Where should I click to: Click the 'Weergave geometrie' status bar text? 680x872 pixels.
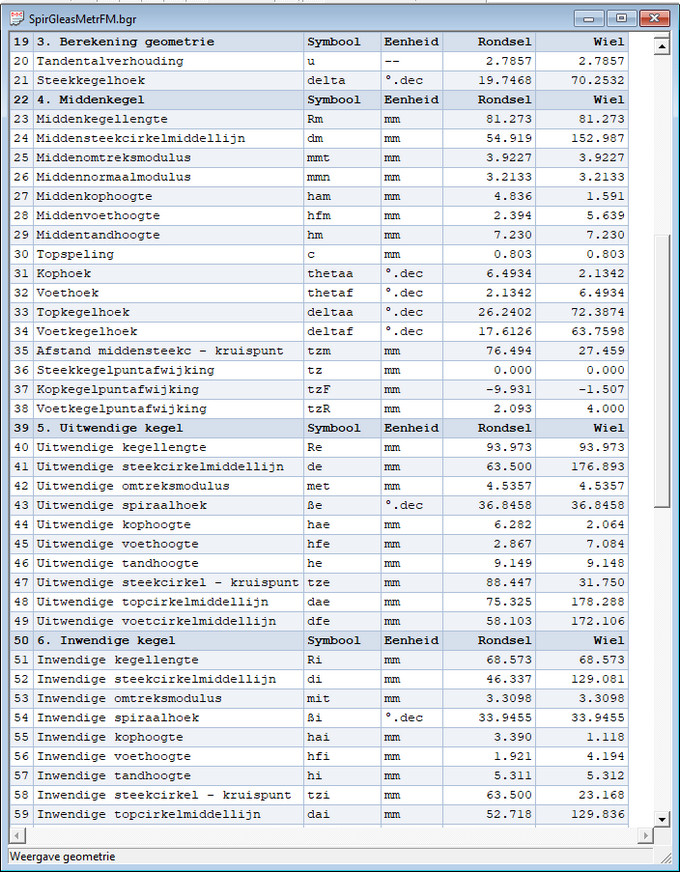(62, 856)
